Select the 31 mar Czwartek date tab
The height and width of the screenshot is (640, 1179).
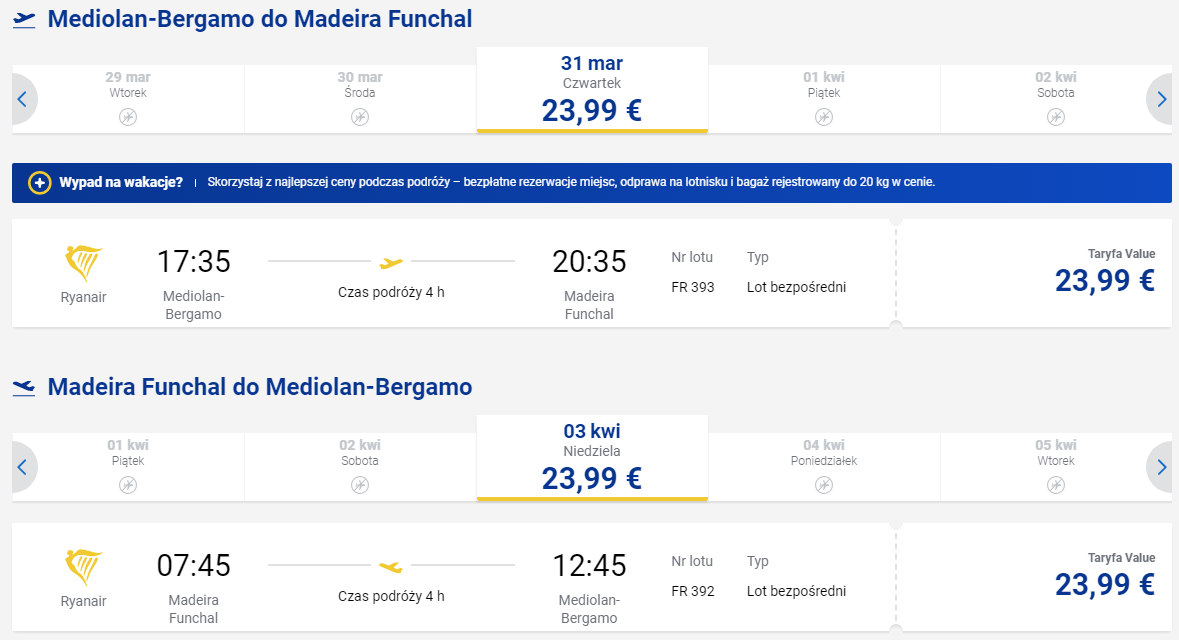(592, 90)
